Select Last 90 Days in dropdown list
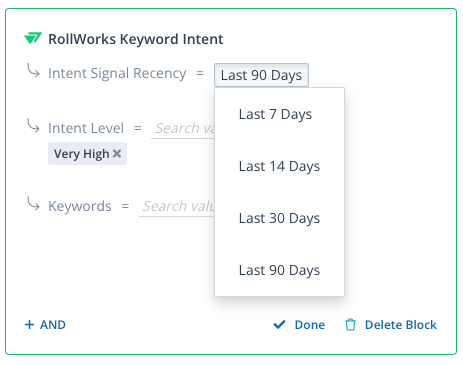The width and height of the screenshot is (463, 365). [x=279, y=270]
